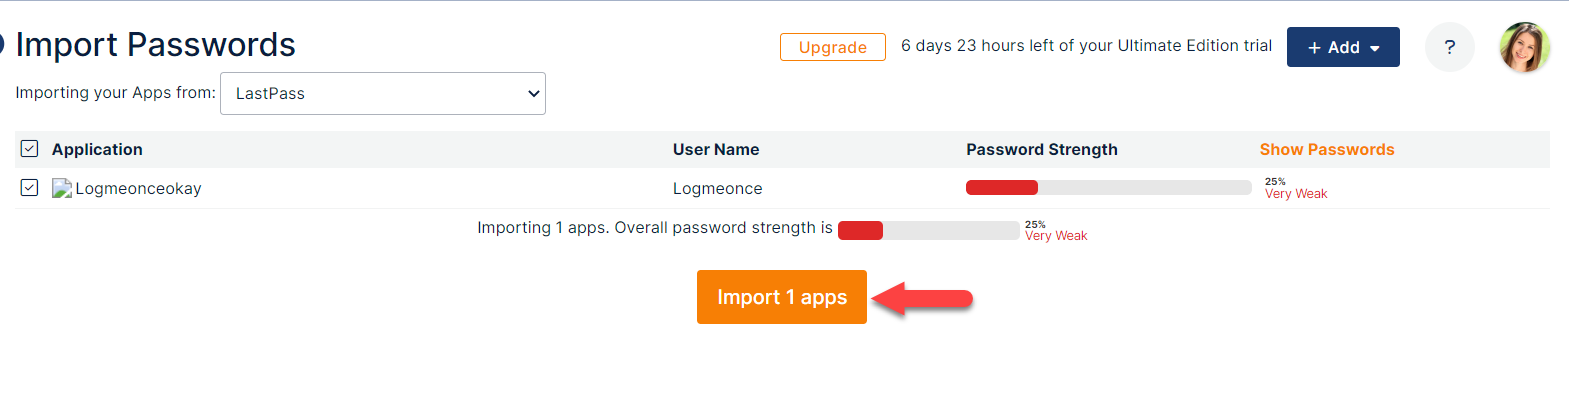Click the Upgrade button
This screenshot has height=397, width=1569.
(833, 47)
